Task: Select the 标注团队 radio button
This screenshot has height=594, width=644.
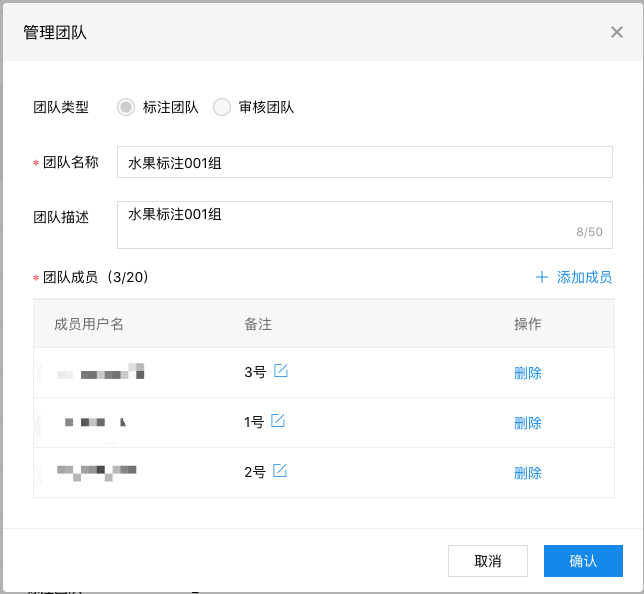Action: 126,107
